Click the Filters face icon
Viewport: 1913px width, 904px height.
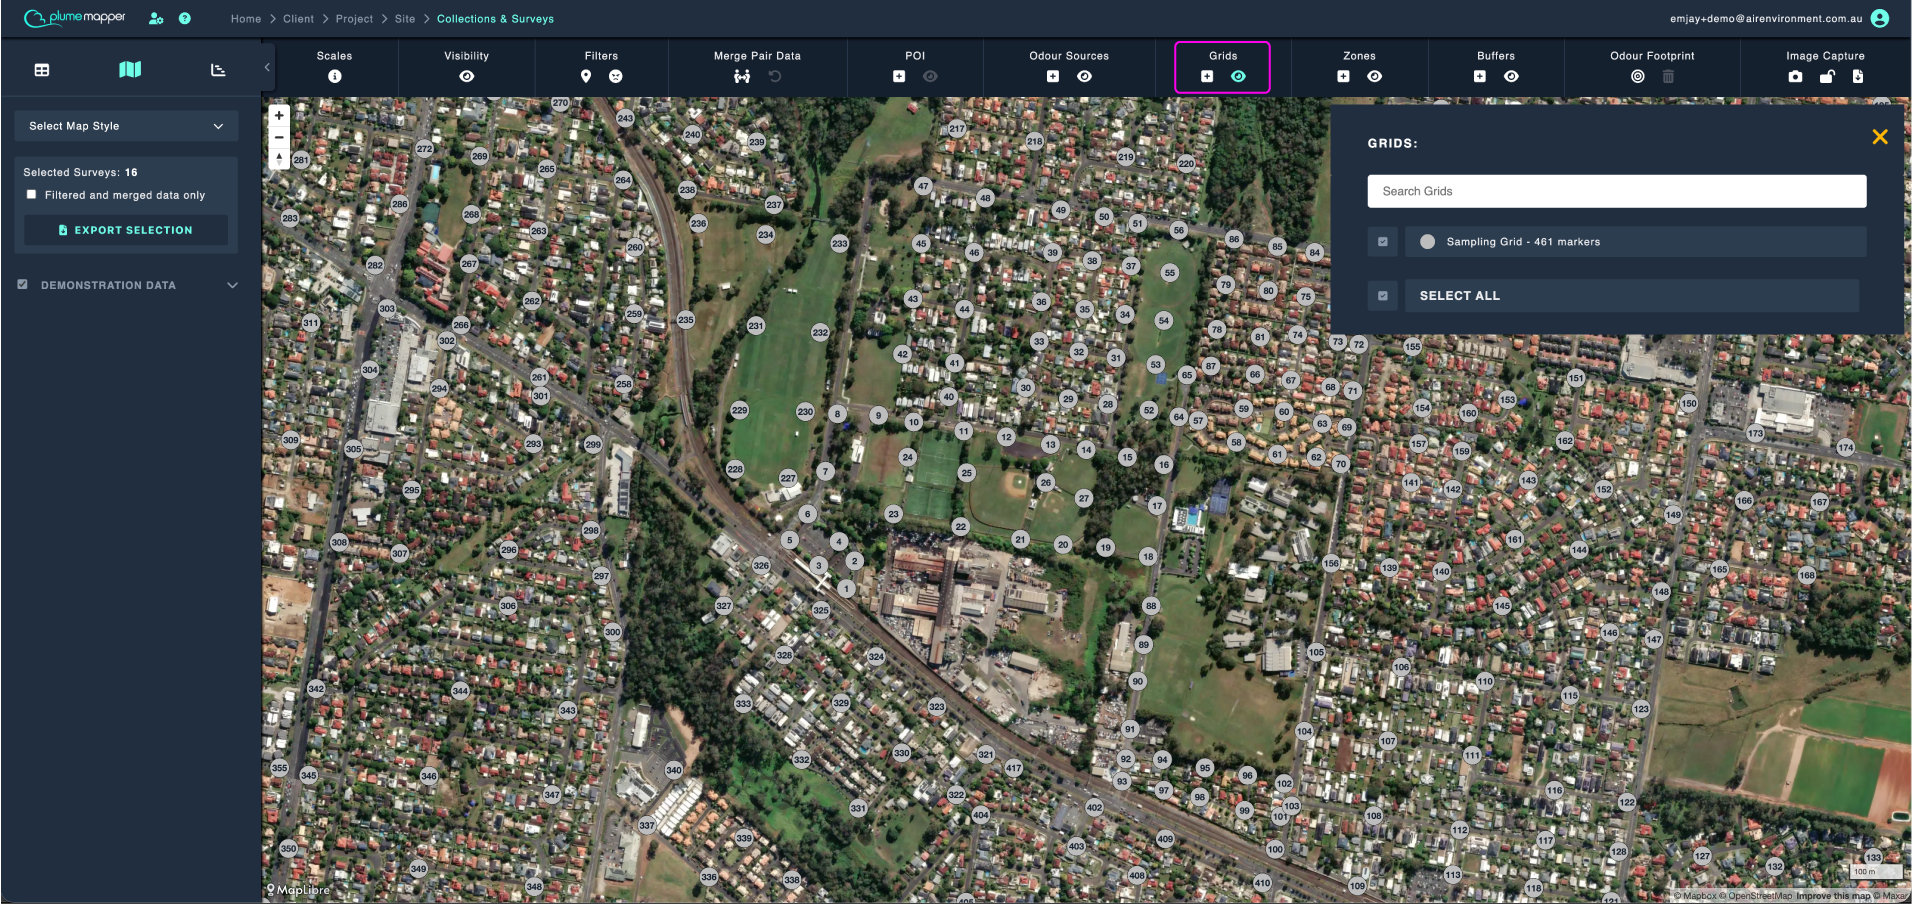coord(616,76)
